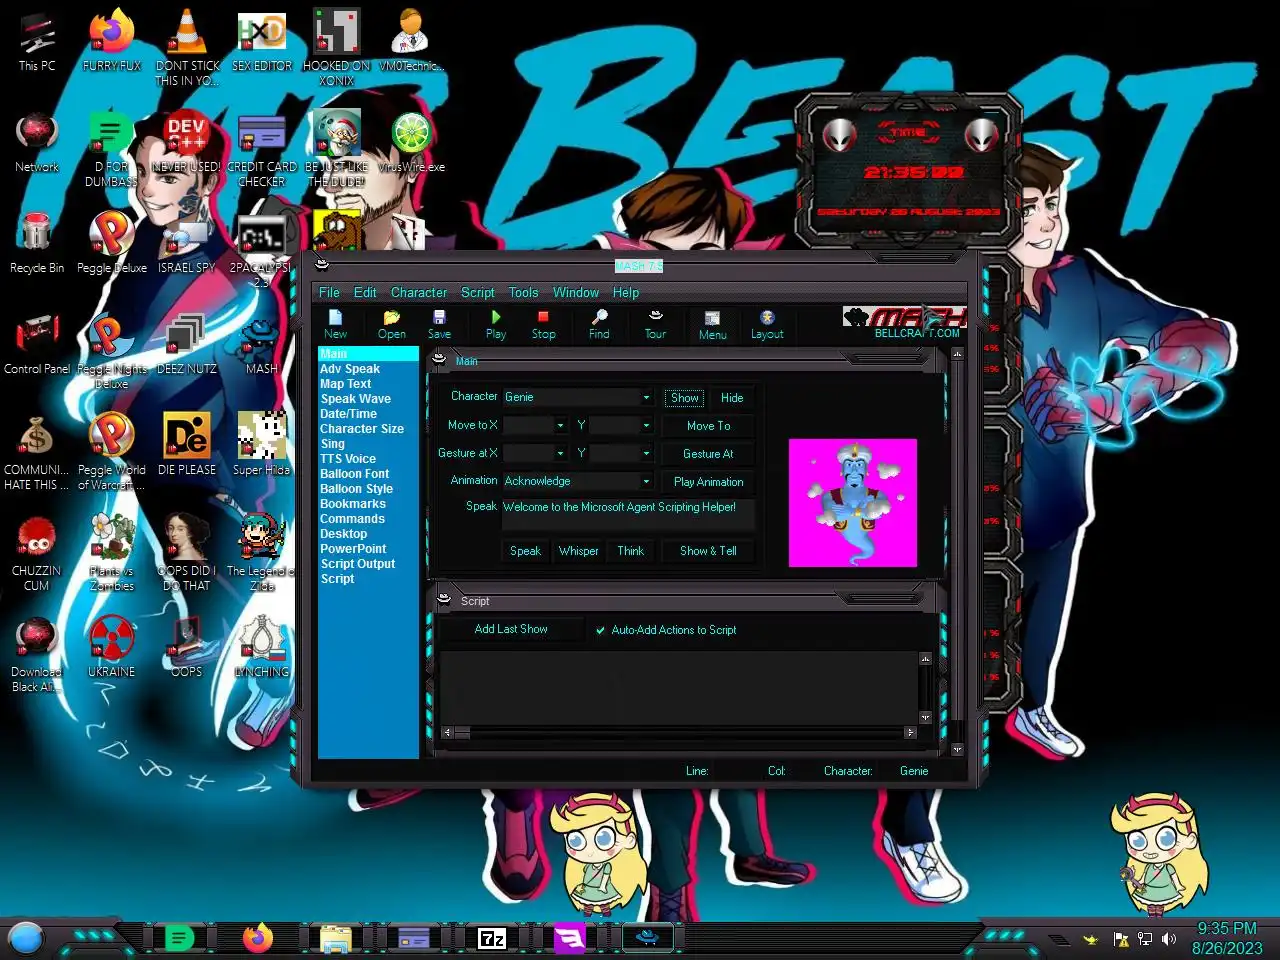Click the Firefox icon in the taskbar

258,938
